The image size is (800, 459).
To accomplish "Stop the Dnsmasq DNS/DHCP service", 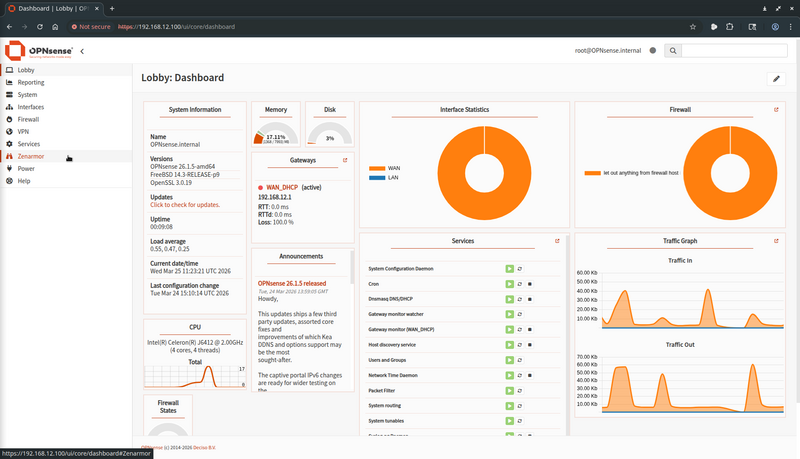I will 530,299.
